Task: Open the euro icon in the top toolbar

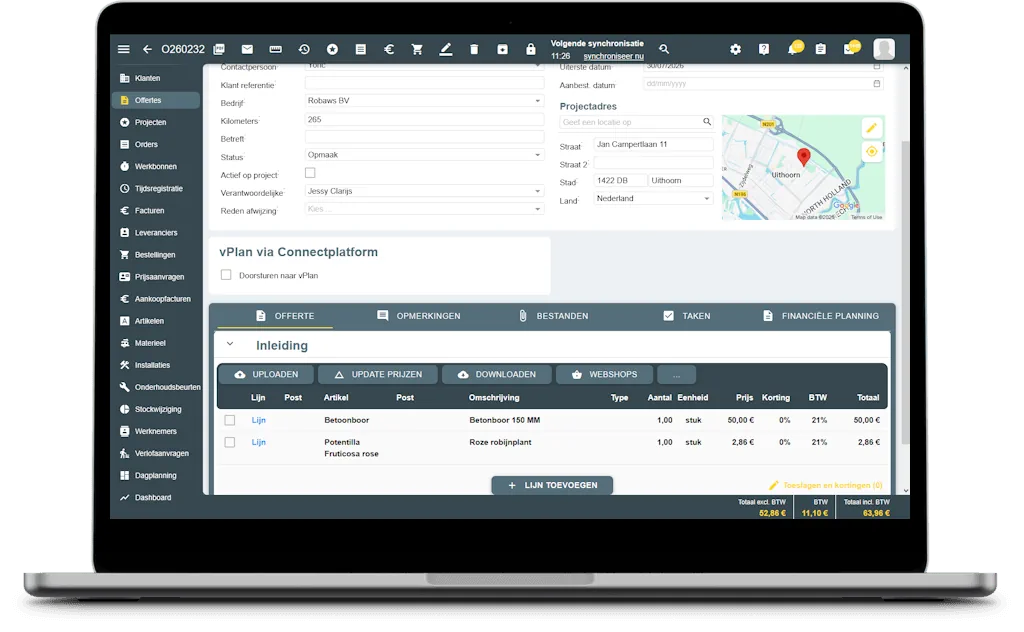Action: pyautogui.click(x=389, y=49)
